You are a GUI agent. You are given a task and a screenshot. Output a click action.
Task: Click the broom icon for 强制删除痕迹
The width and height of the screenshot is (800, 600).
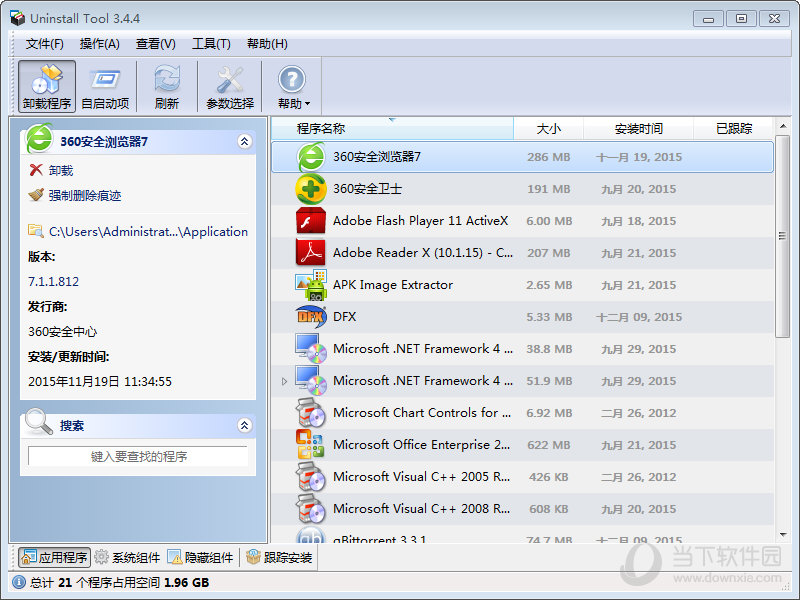click(x=36, y=195)
